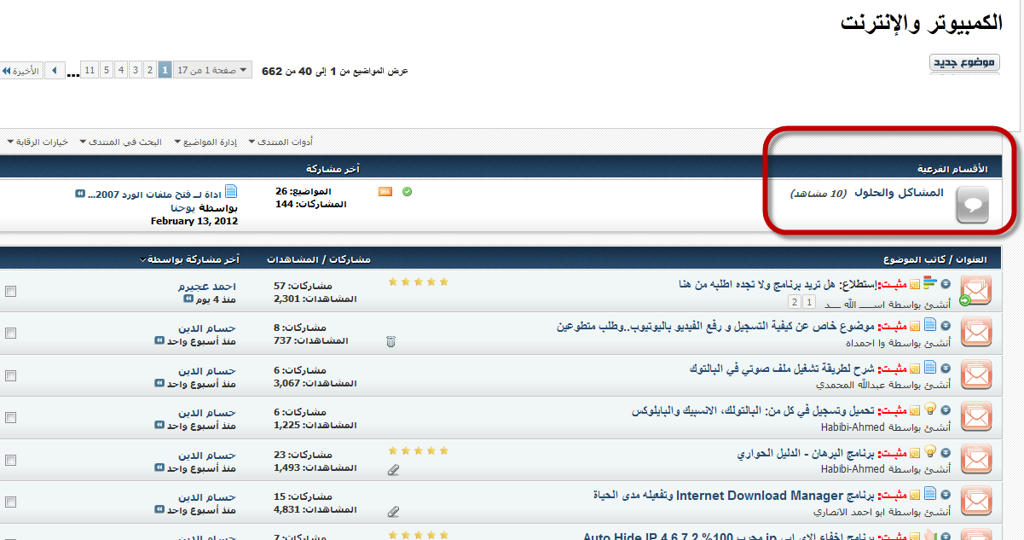Click the green checkmark icon beside RSS feed
Viewport: 1024px width, 540px height.
pos(407,191)
